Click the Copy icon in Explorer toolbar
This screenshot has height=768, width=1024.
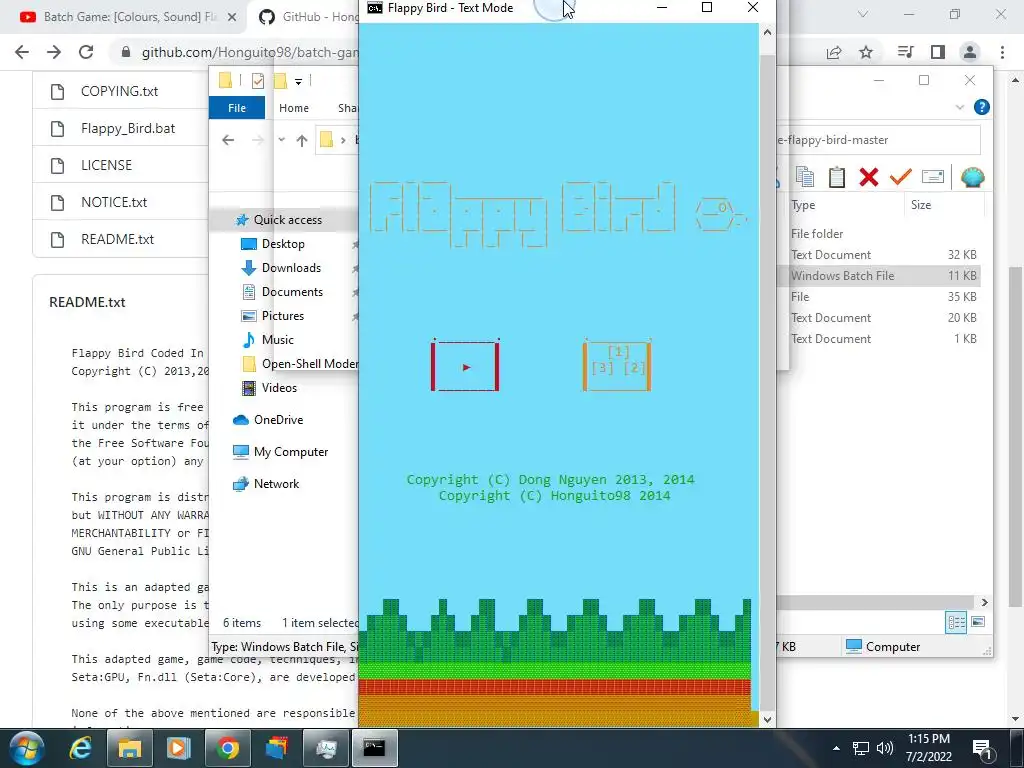tap(805, 176)
